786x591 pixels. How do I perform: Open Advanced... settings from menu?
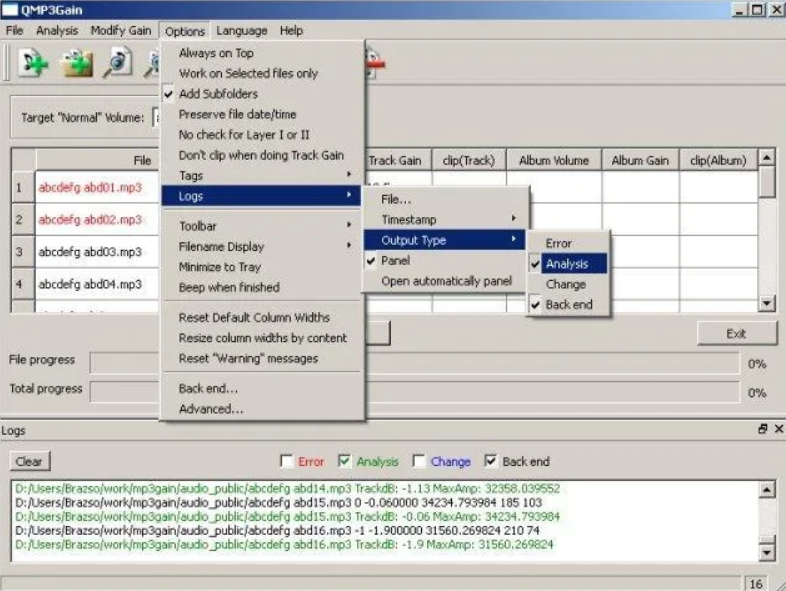tap(261, 409)
